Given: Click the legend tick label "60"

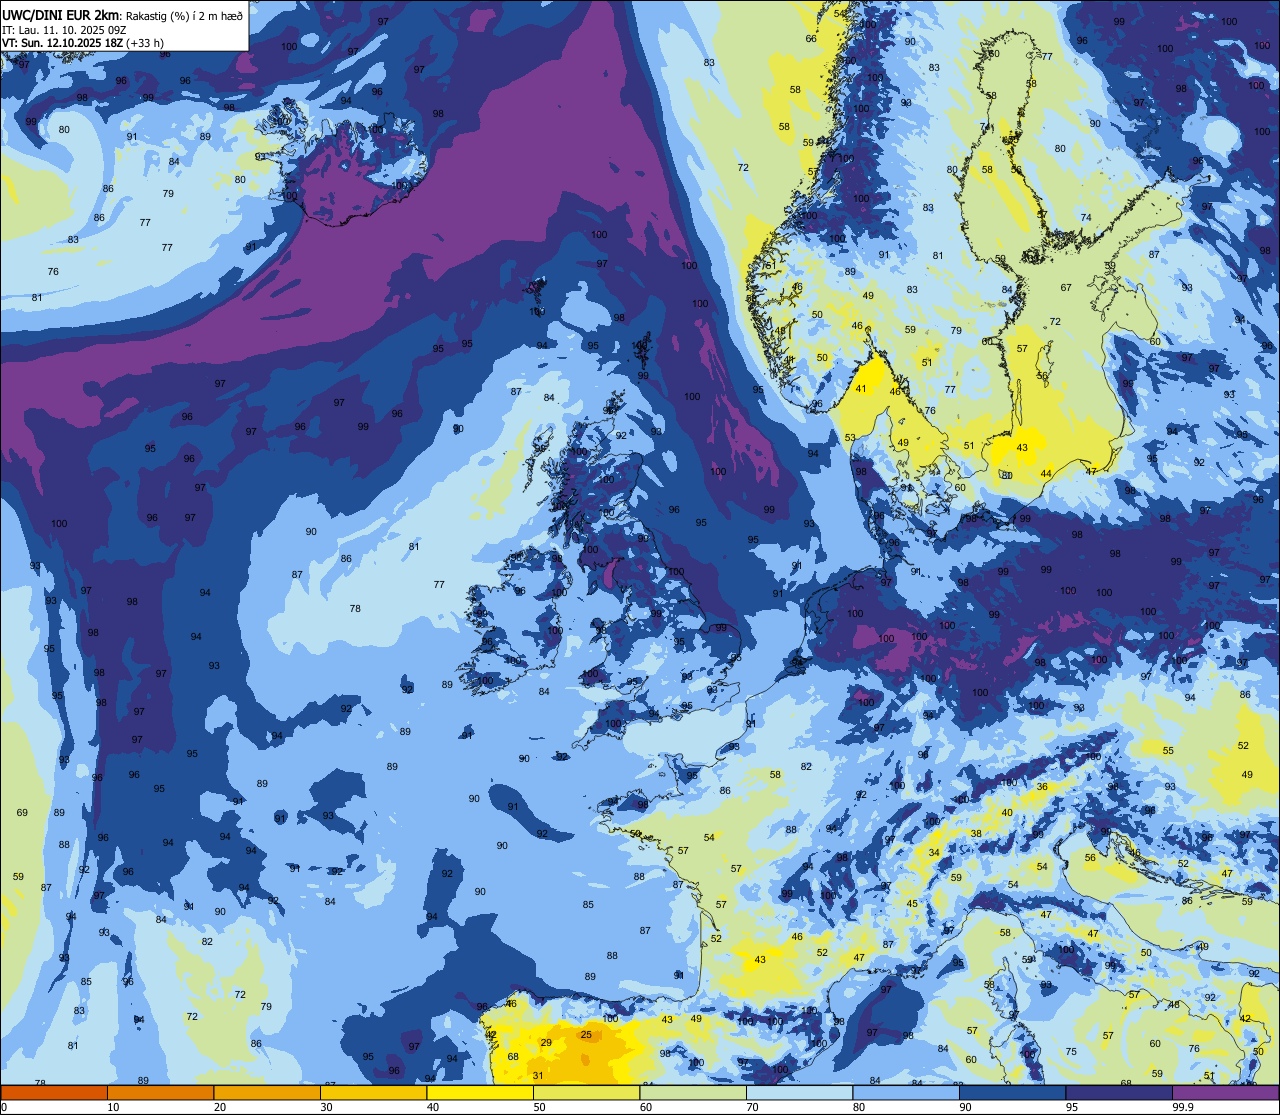Looking at the screenshot, I should coord(645,1106).
